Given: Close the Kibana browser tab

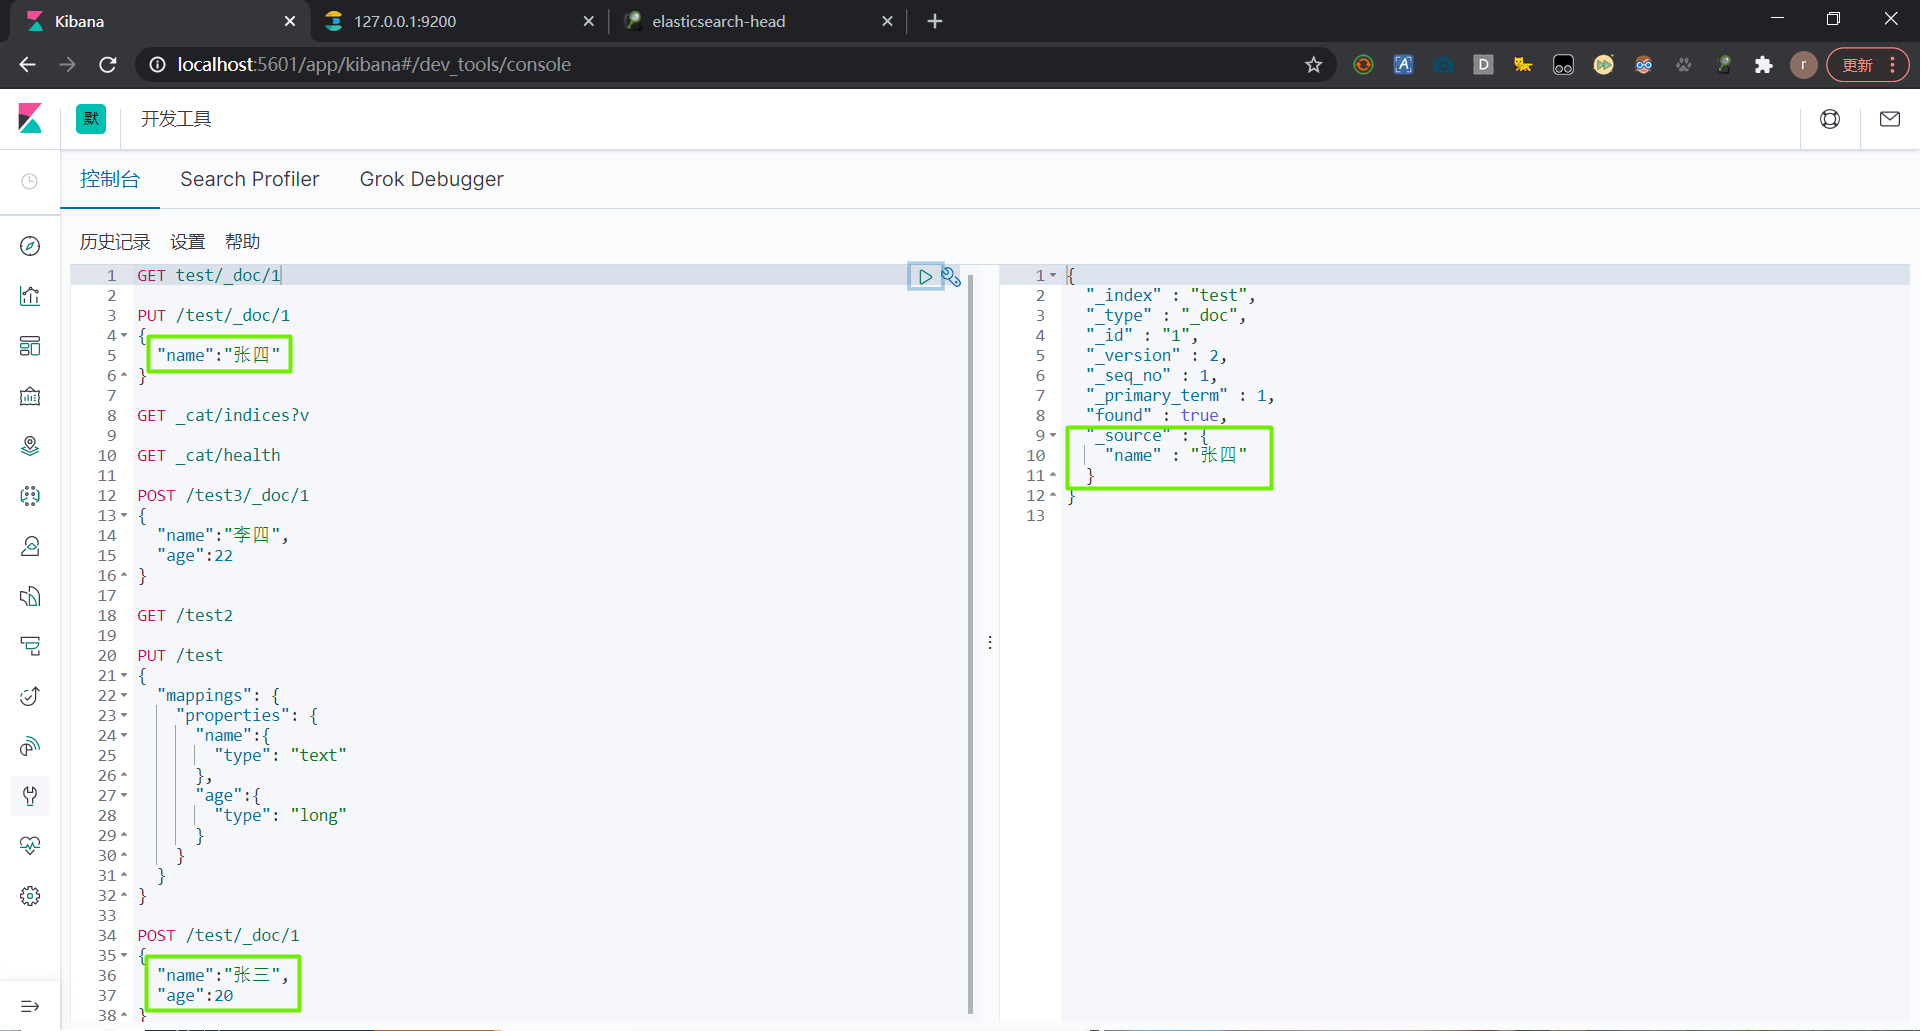Looking at the screenshot, I should [290, 21].
